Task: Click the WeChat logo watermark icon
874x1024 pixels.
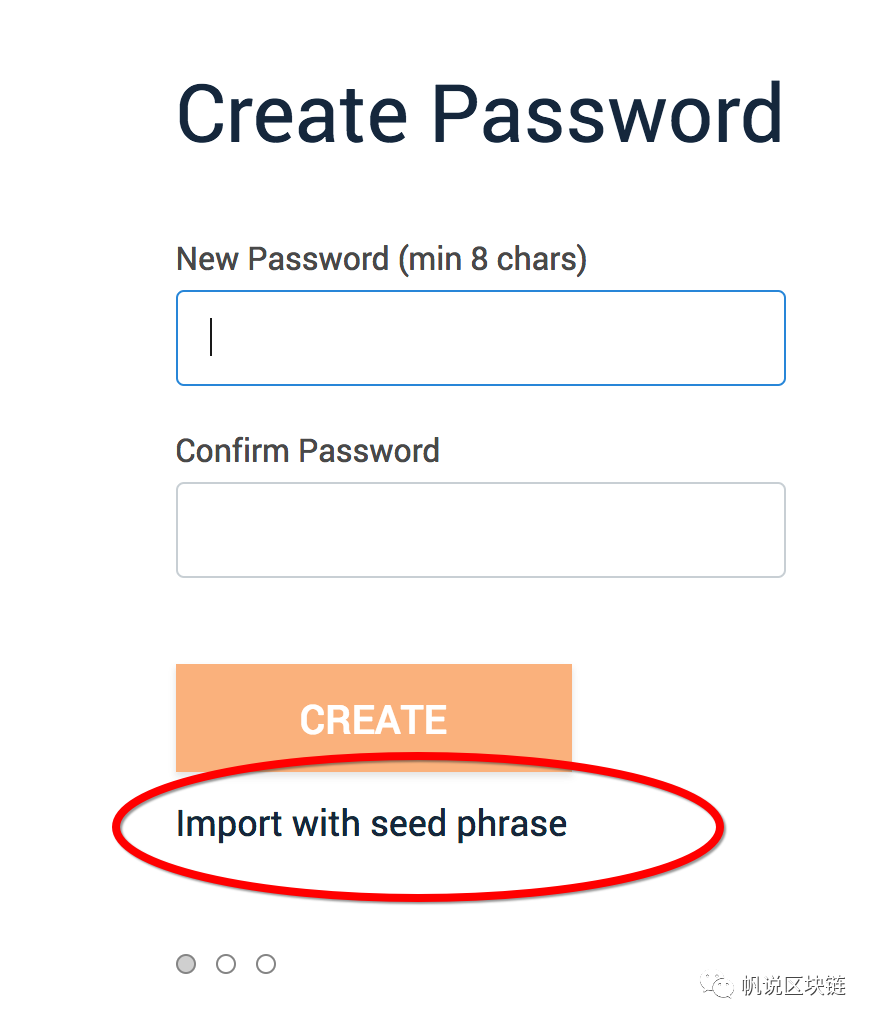Action: (x=717, y=985)
